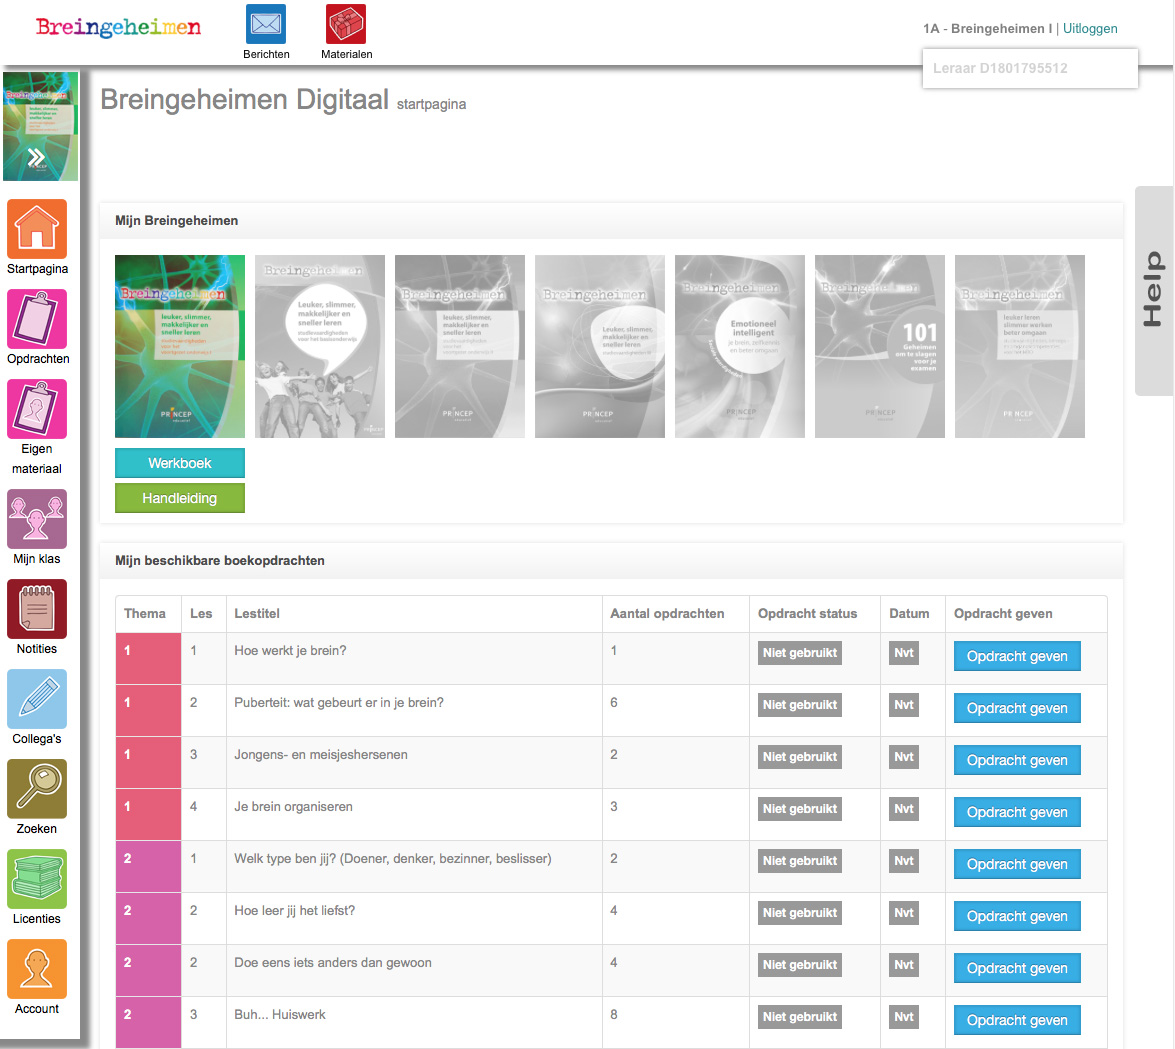Click lesson title 'Jongens- en meisjeshersenen'
This screenshot has width=1175, height=1049.
(321, 755)
